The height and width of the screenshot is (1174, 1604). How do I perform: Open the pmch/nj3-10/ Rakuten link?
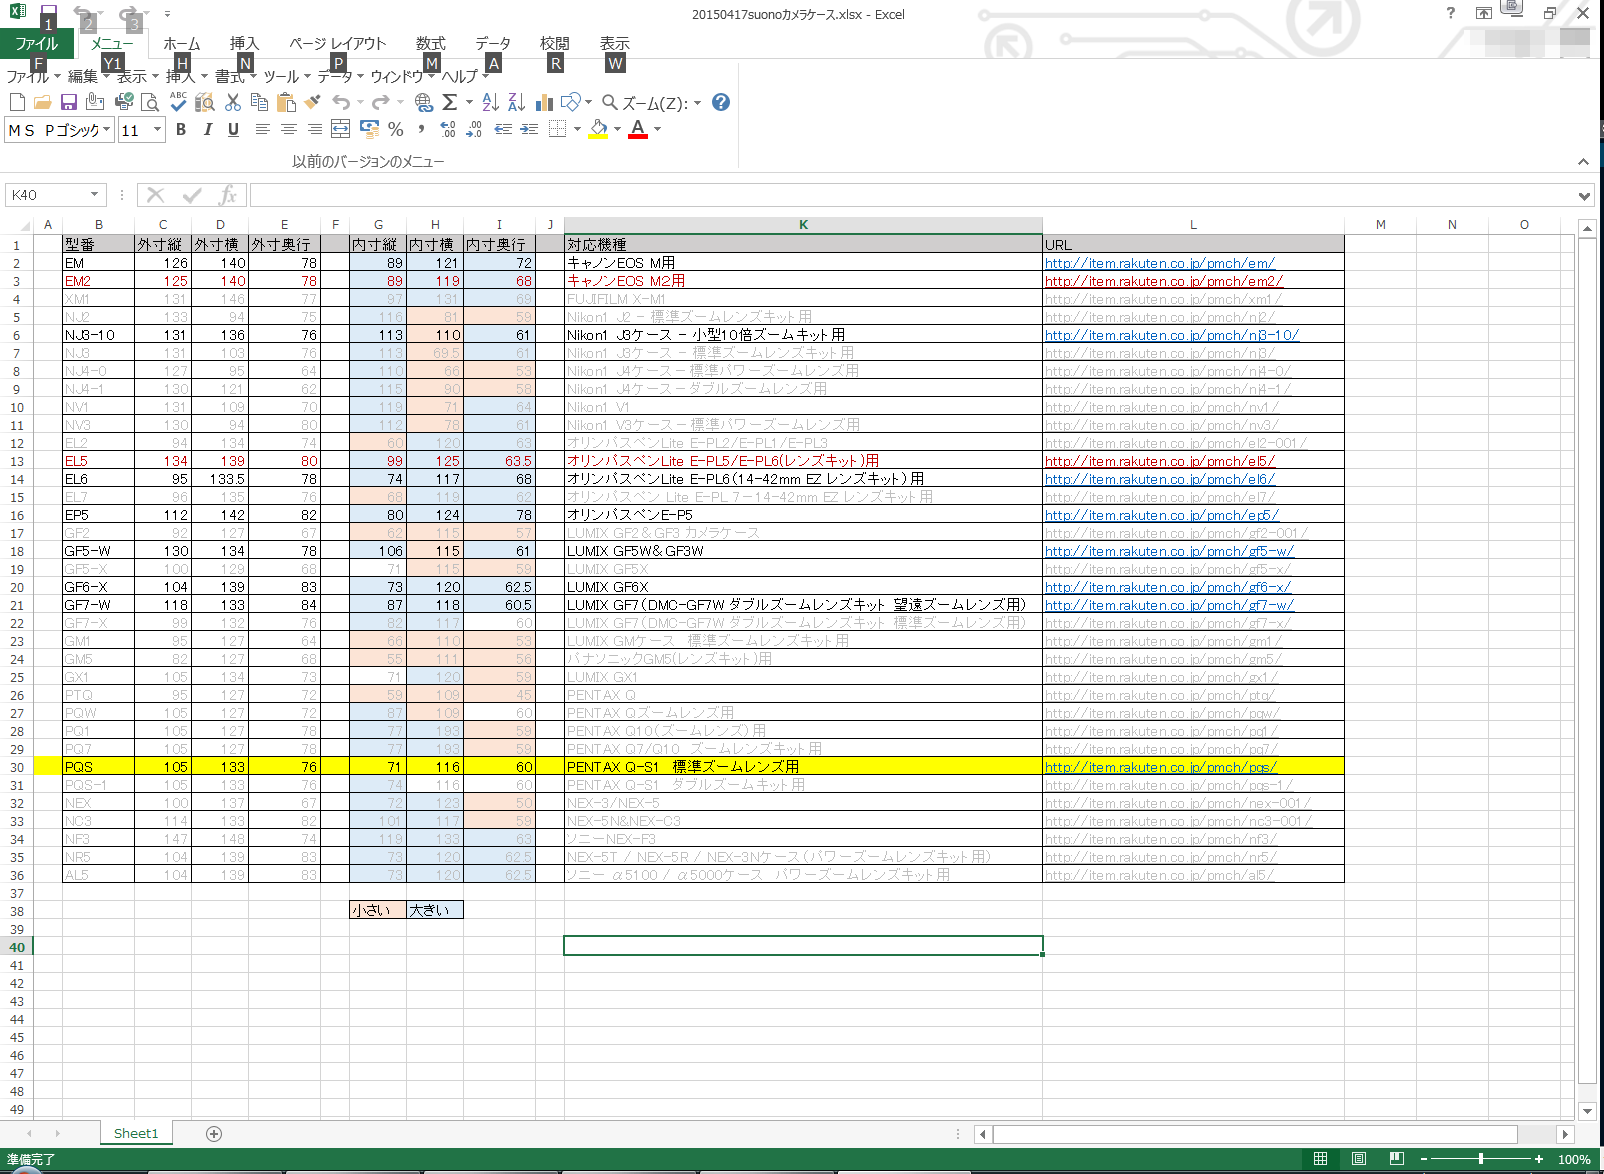coord(1171,335)
